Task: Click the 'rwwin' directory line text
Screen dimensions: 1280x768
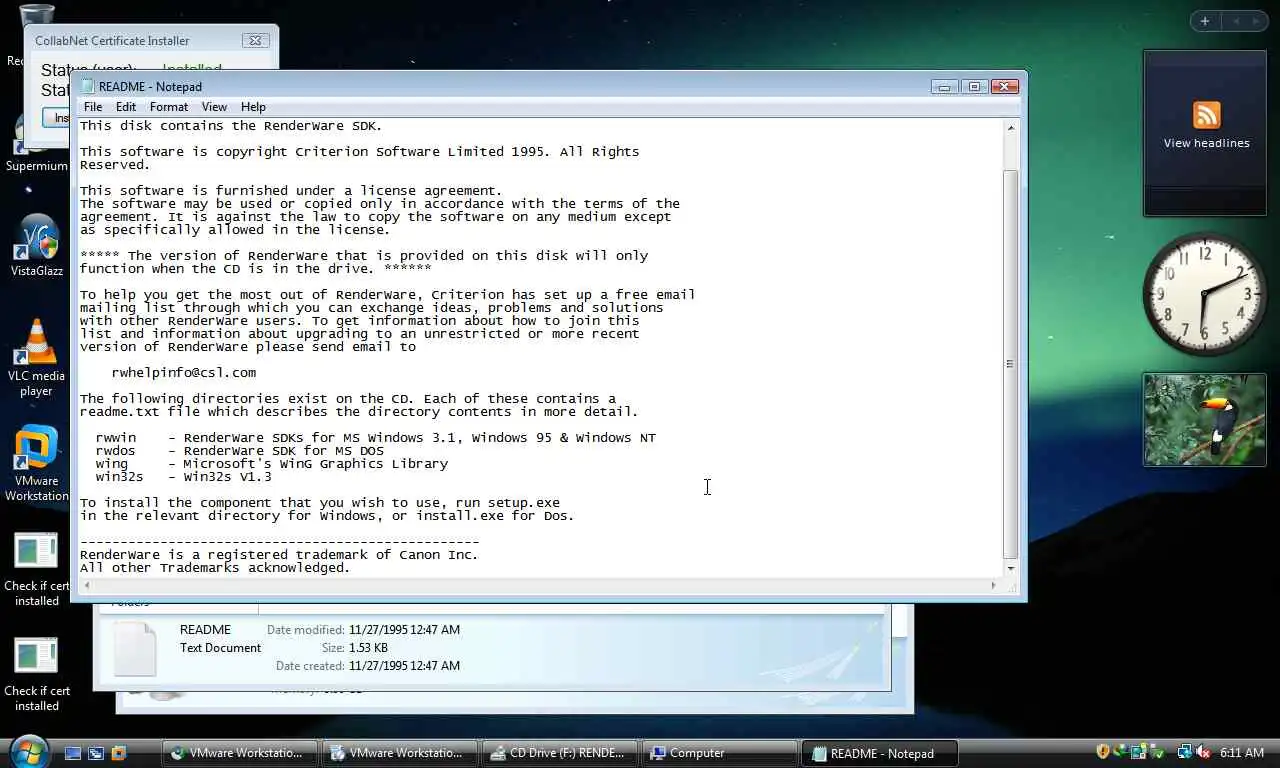Action: (376, 437)
